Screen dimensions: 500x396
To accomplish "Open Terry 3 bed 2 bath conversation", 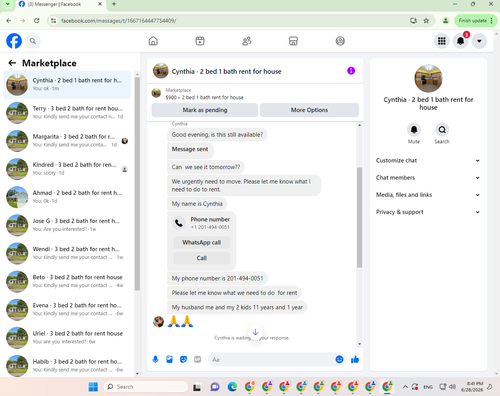I will (67, 112).
